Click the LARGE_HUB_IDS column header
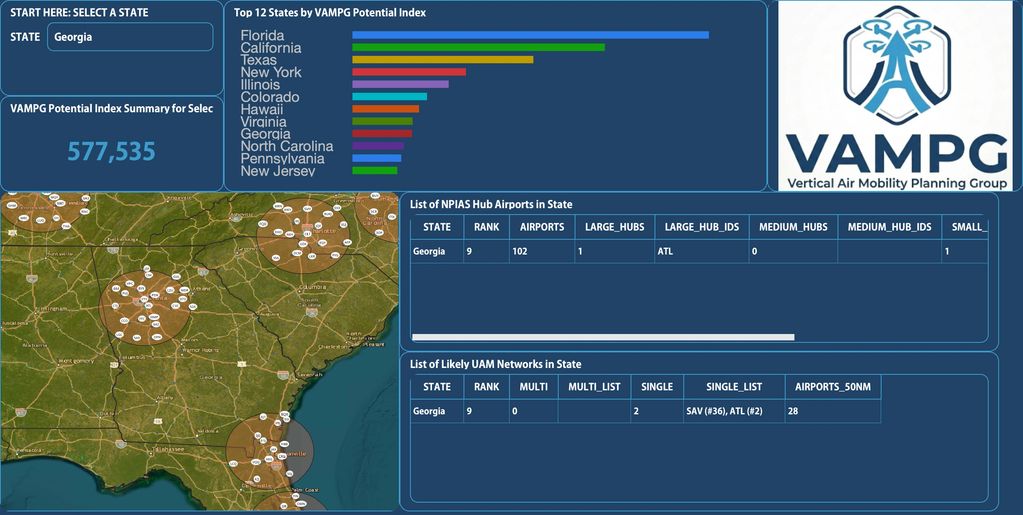1023x515 pixels. 702,227
